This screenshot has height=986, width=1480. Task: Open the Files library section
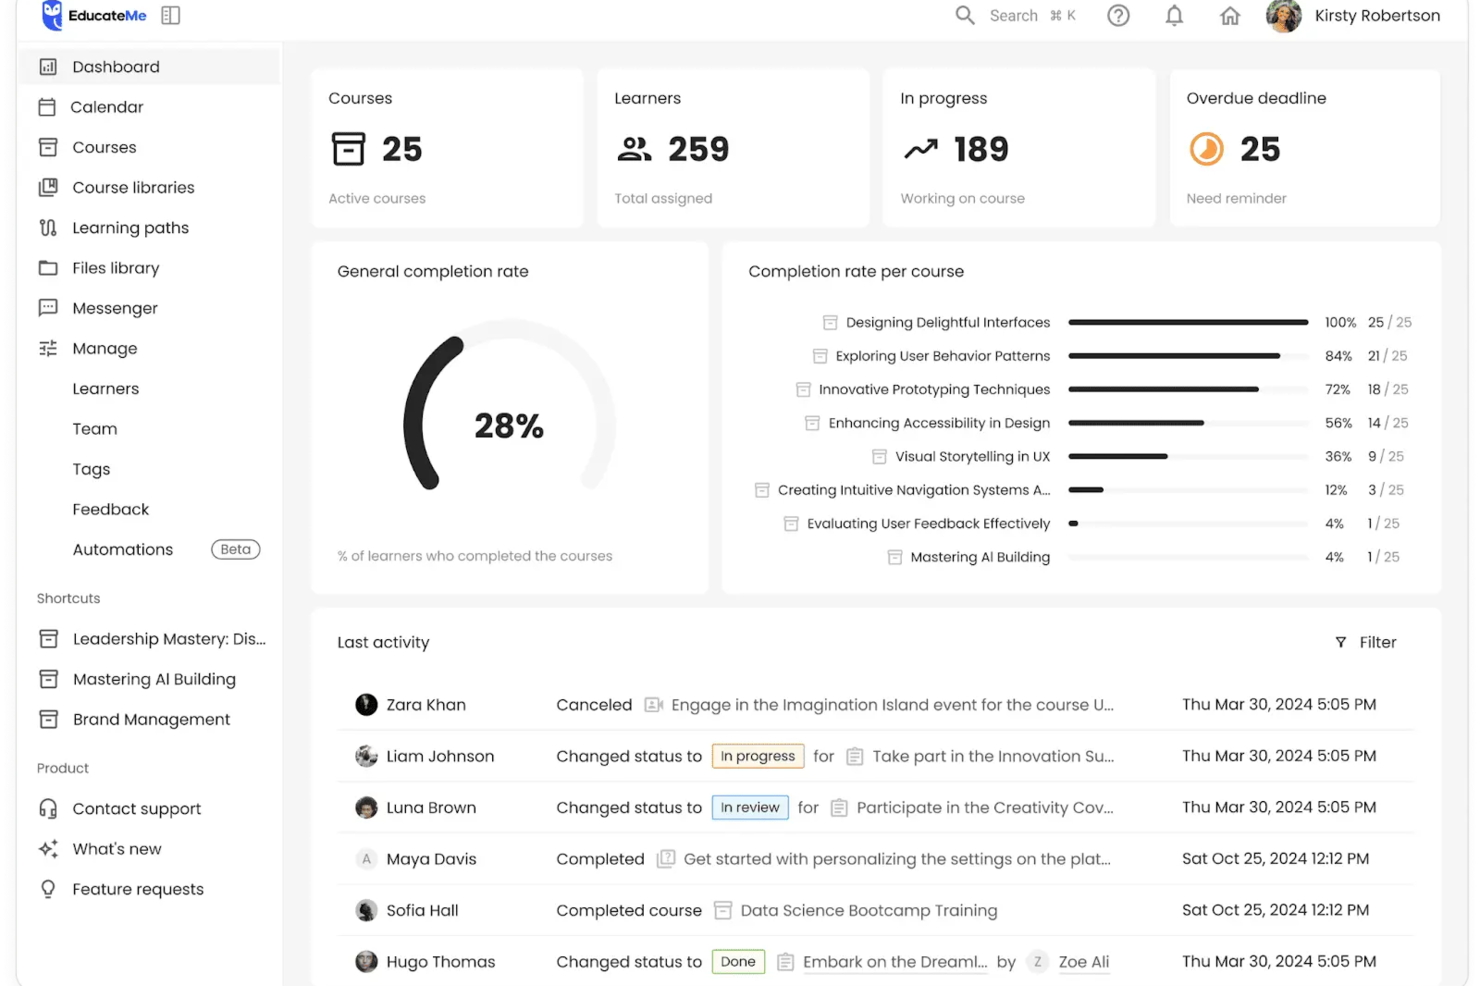[x=115, y=268]
